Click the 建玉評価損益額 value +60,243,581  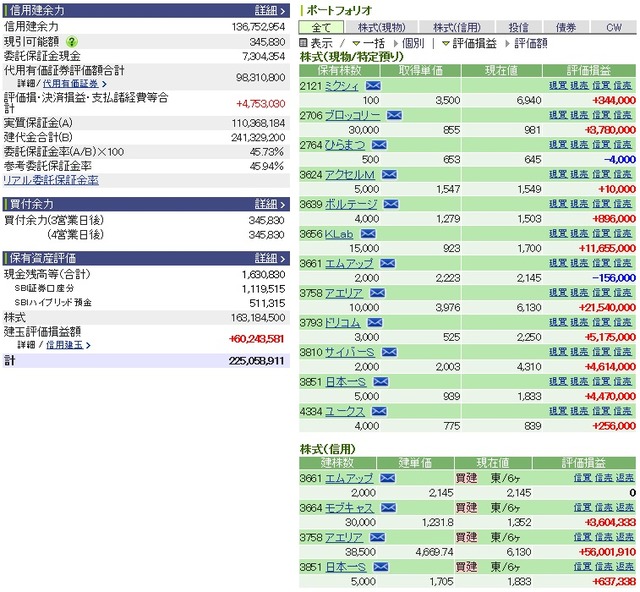click(257, 339)
